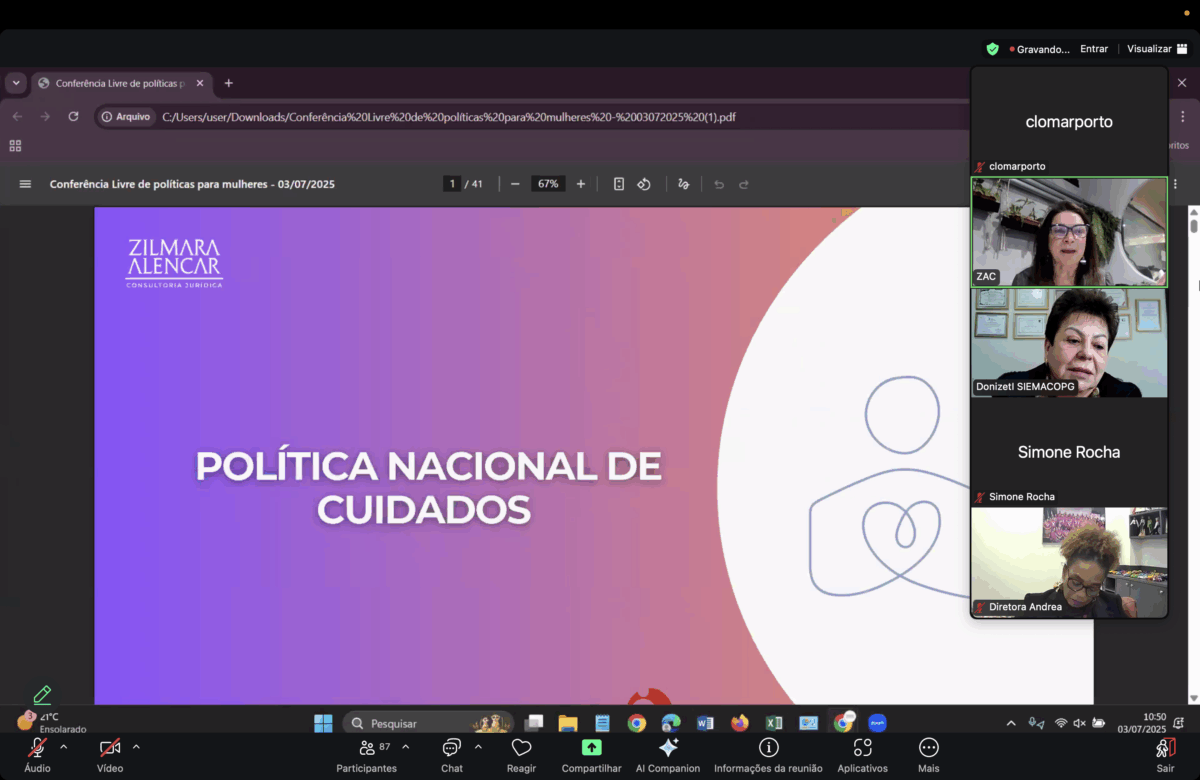Turn on camera with Vídeo button
This screenshot has height=780, width=1200.
[110, 748]
